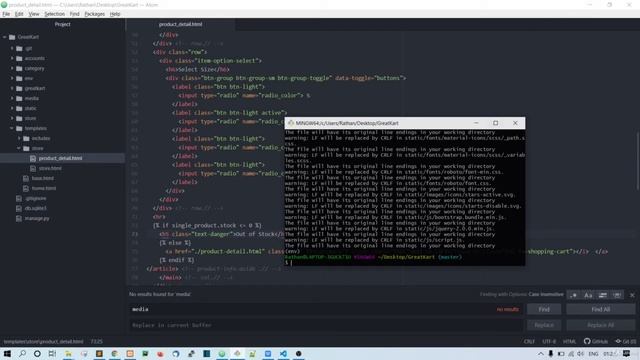The height and width of the screenshot is (360, 640).
Task: Click the HTML grammar selector
Action: (569, 342)
